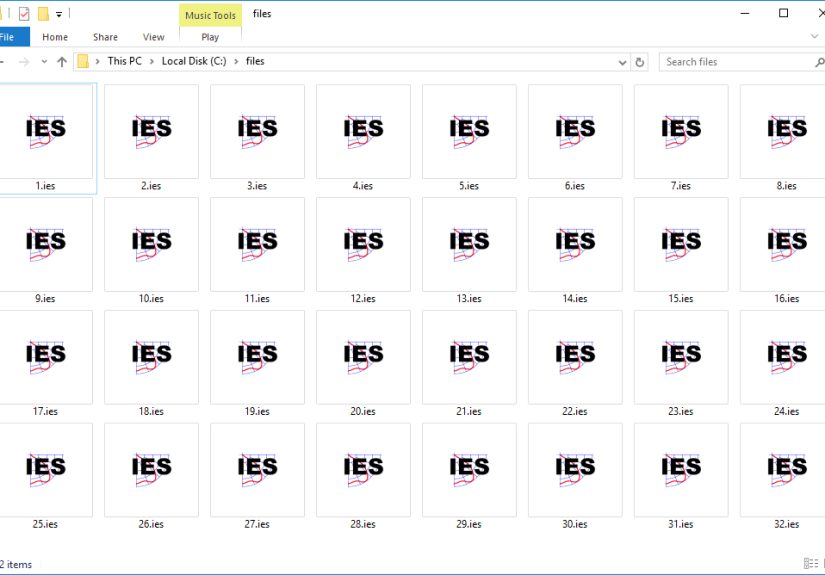Select the 13.ies file icon
825x575 pixels.
coord(469,245)
